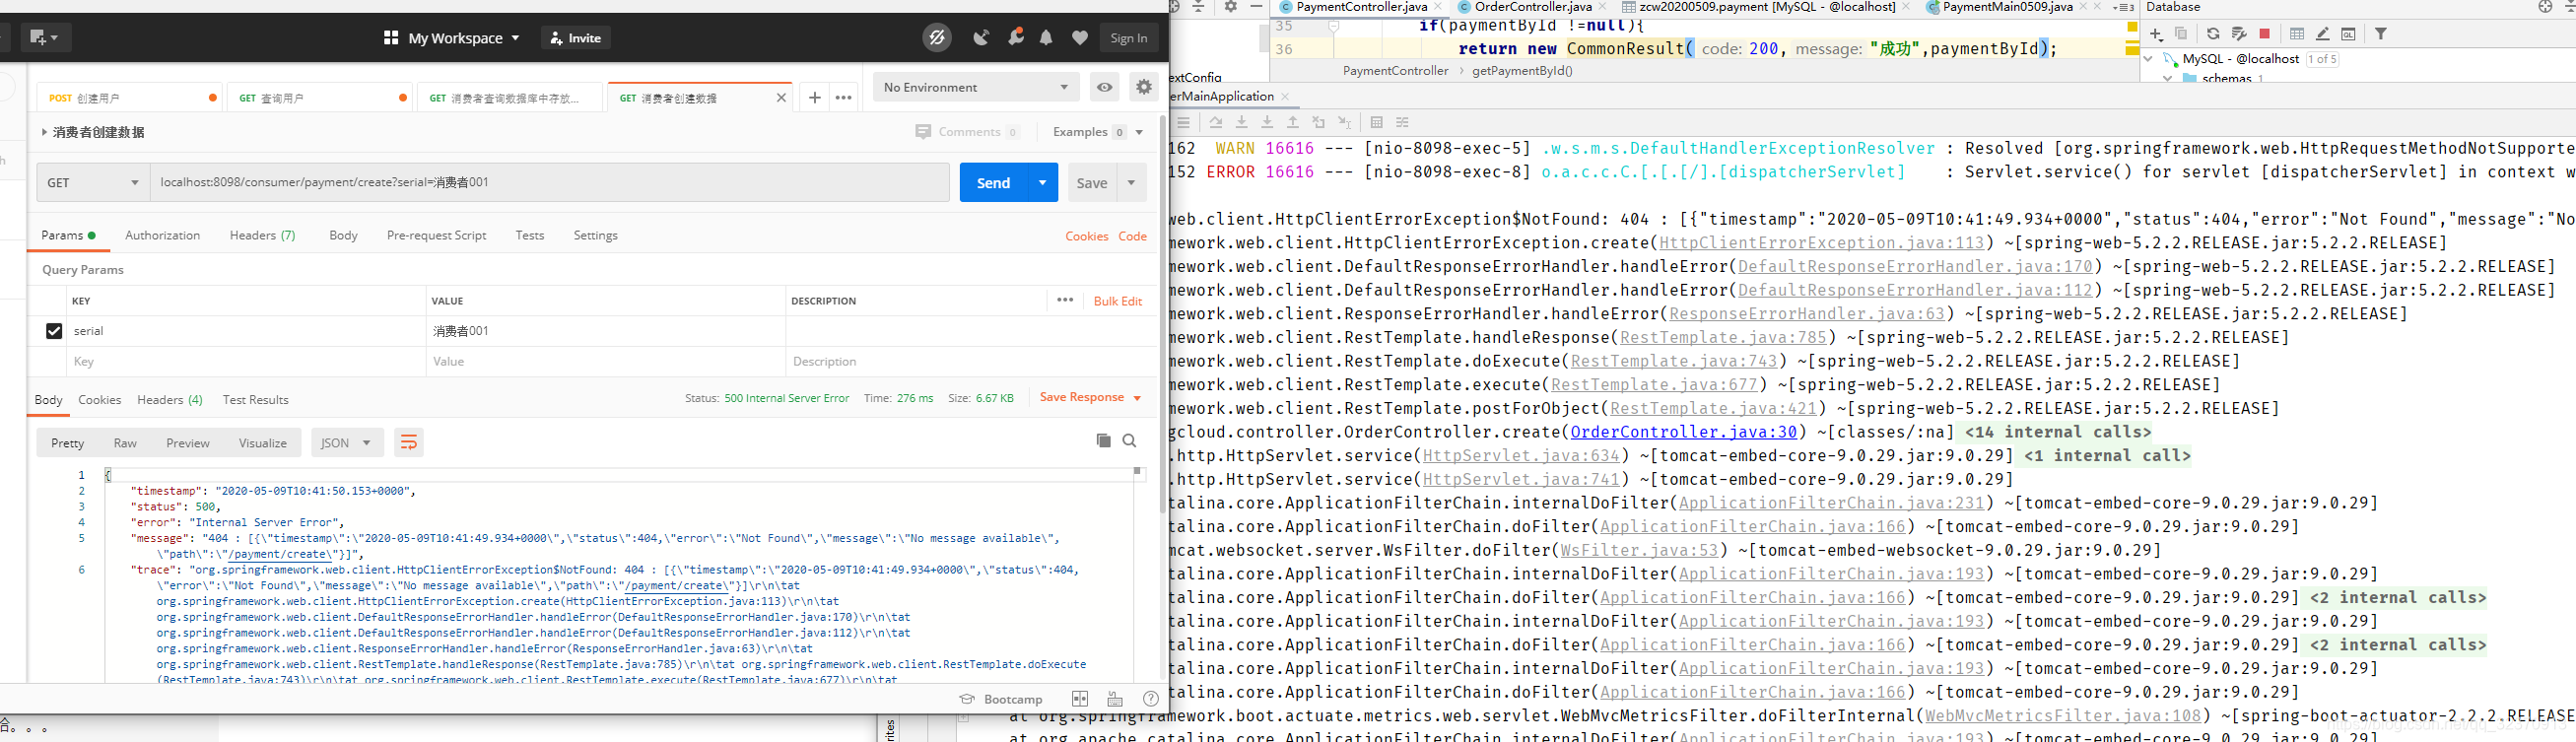
Task: Collapse the MySQL - @localhost tree node
Action: point(2148,59)
